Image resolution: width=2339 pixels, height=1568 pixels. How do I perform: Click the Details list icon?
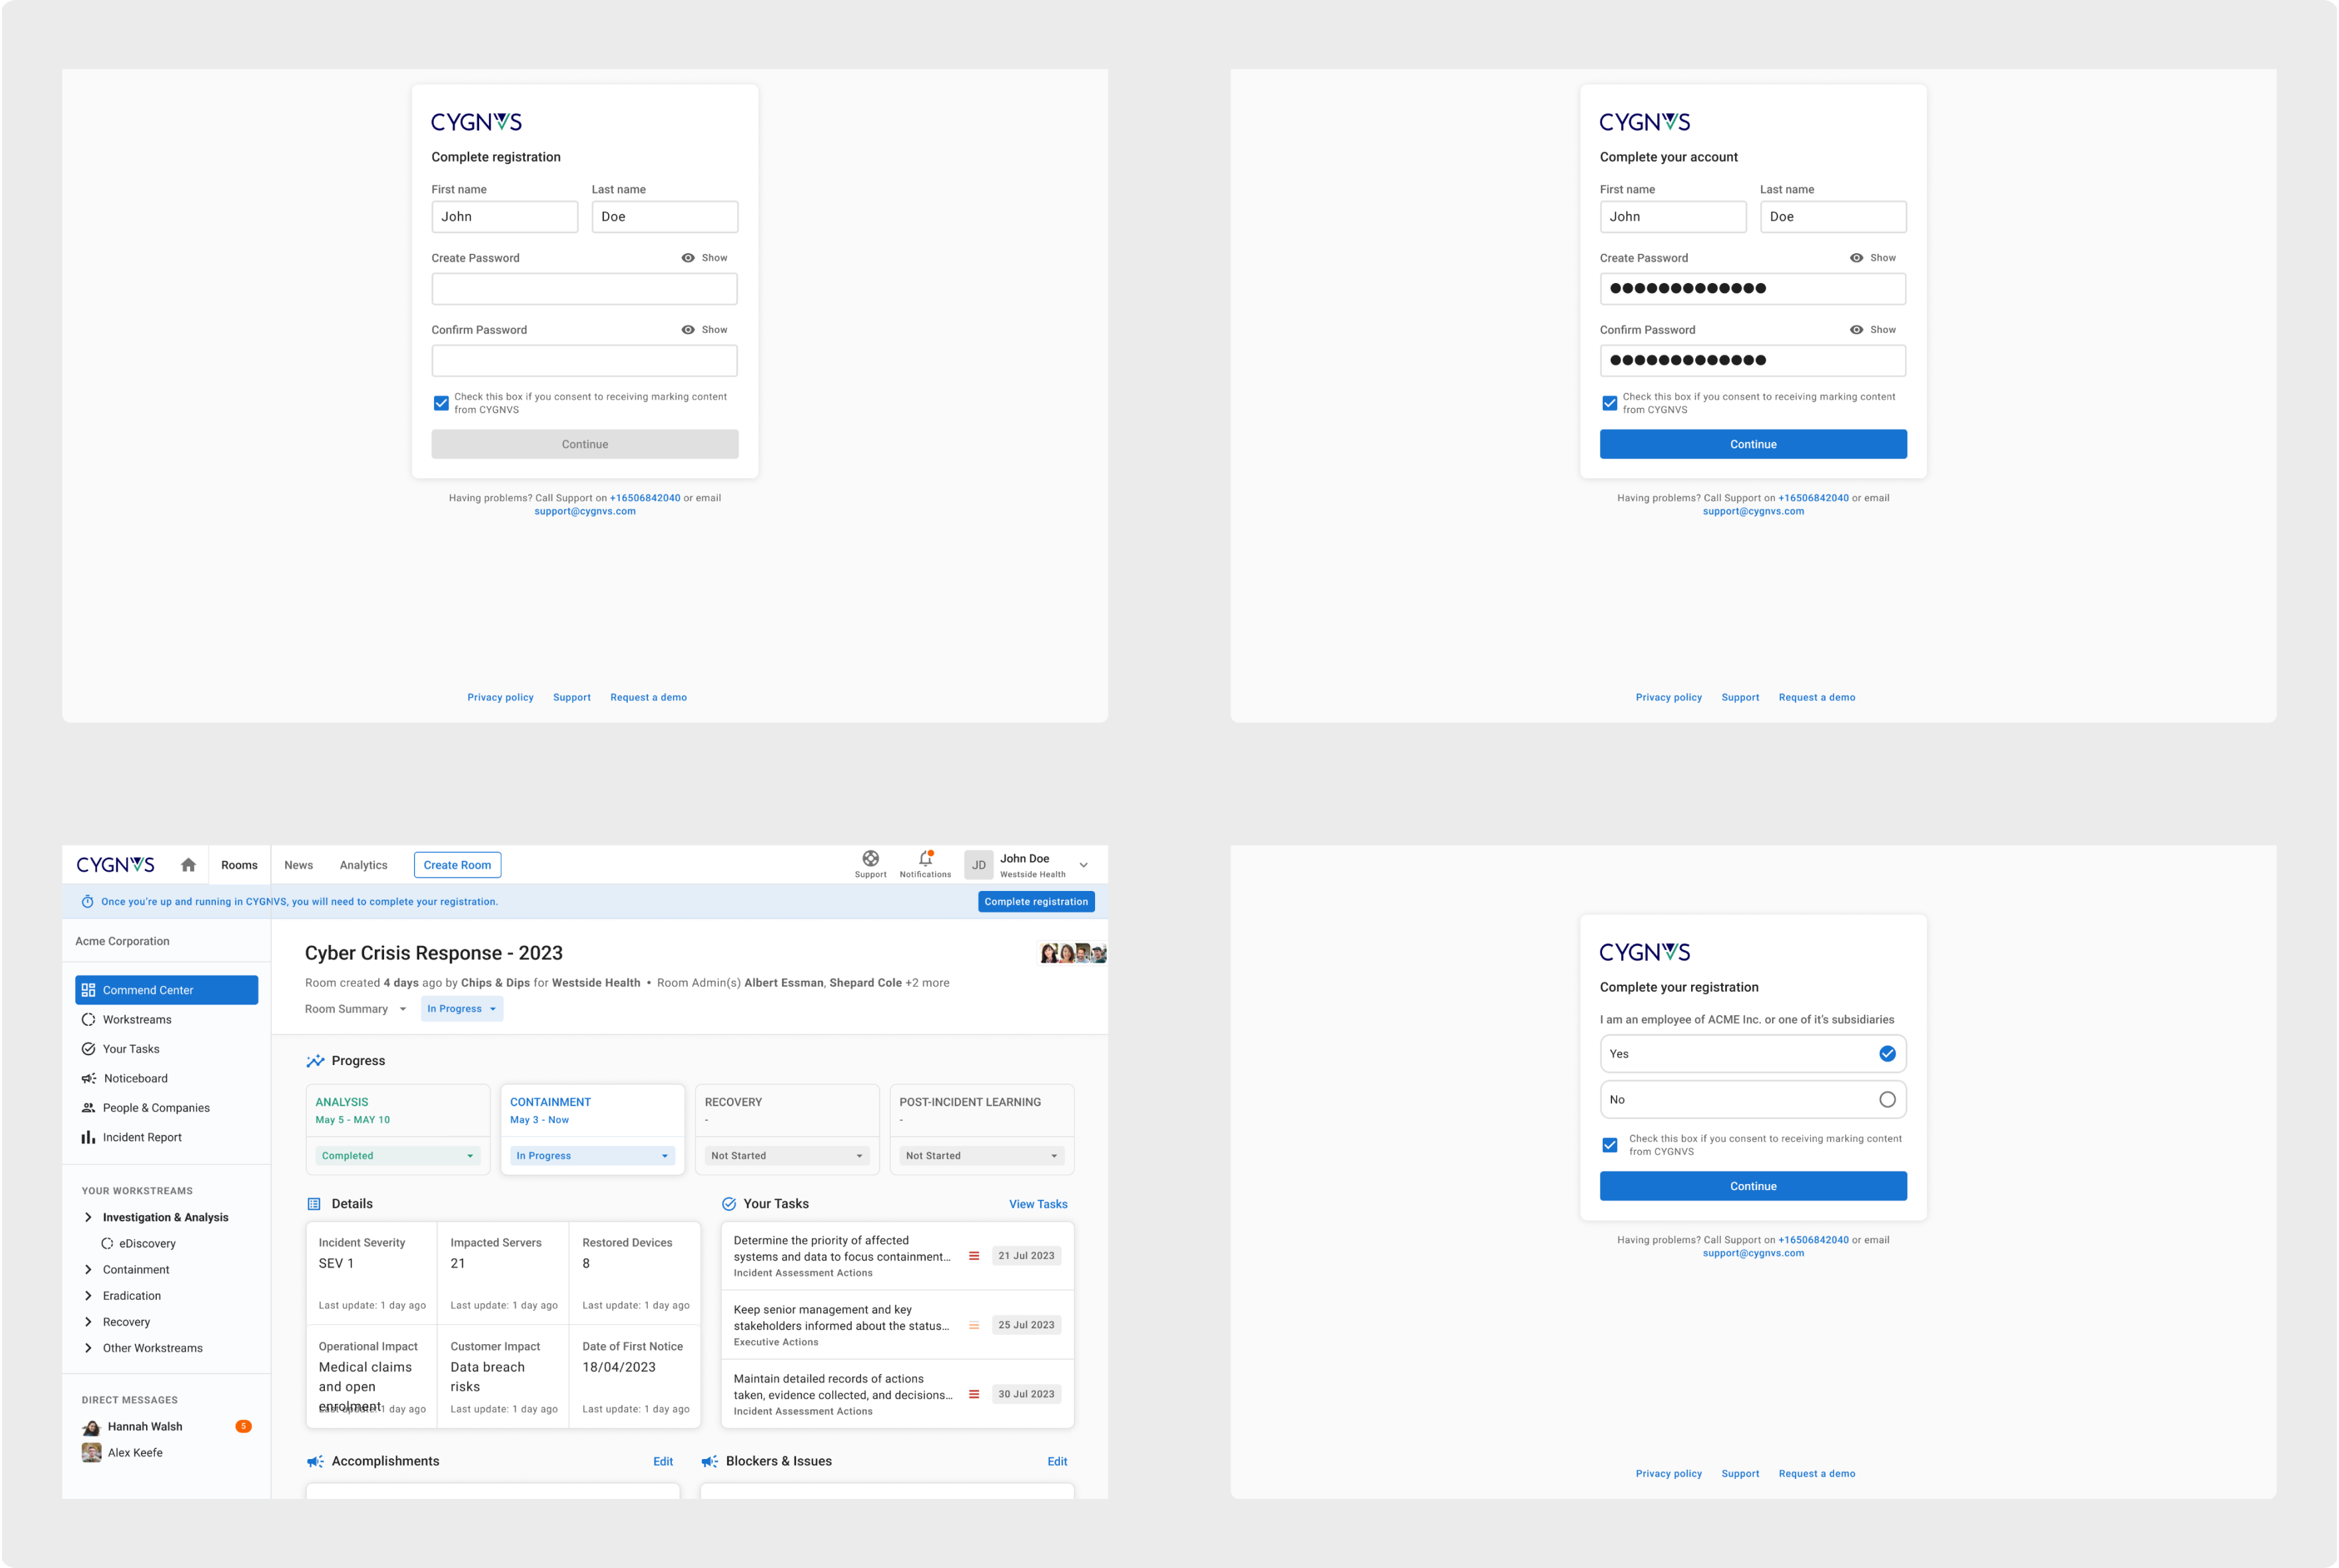pyautogui.click(x=314, y=1204)
